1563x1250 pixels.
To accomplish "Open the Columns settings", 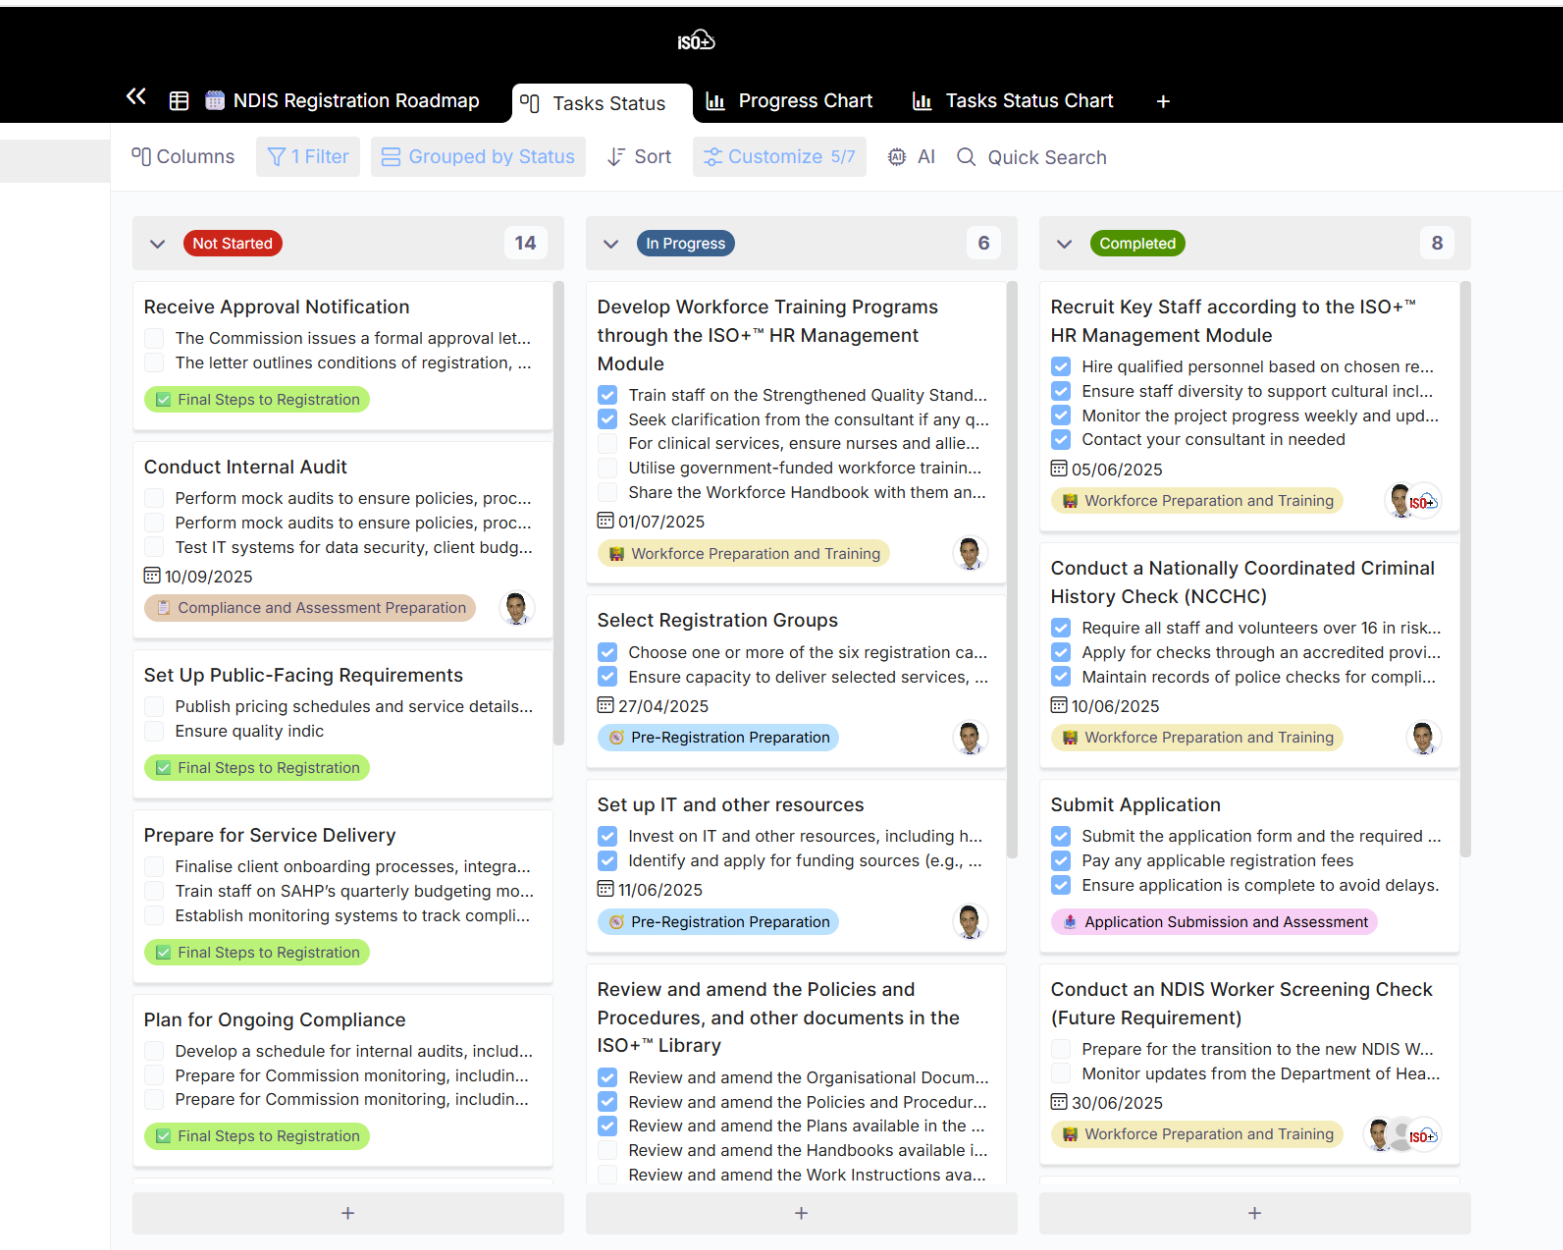I will point(183,157).
